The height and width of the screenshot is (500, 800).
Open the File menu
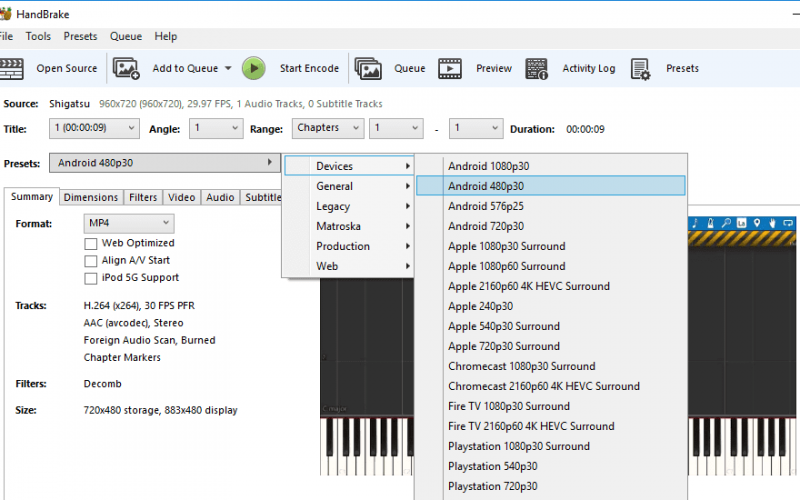click(6, 36)
